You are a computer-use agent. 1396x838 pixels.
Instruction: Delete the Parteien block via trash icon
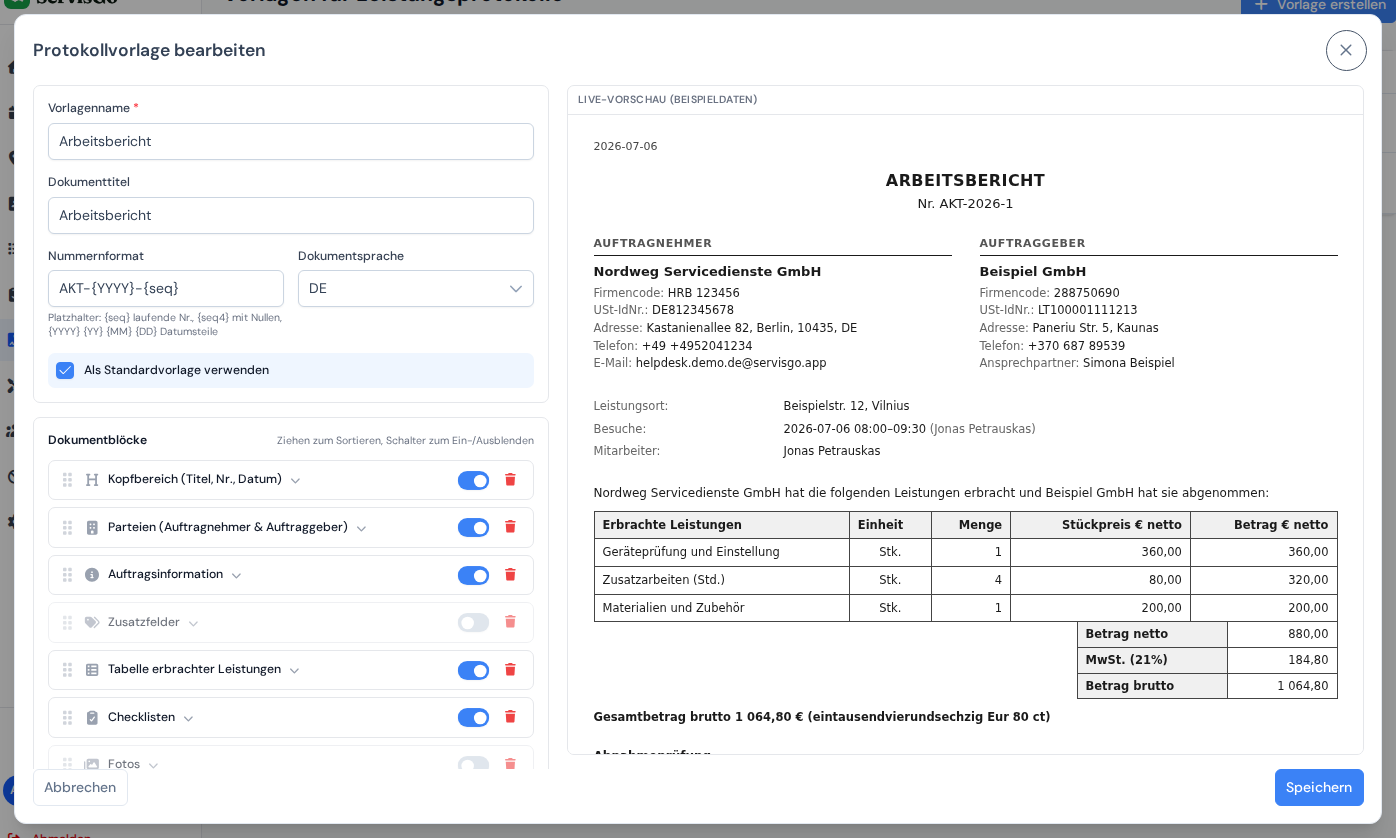coord(510,527)
